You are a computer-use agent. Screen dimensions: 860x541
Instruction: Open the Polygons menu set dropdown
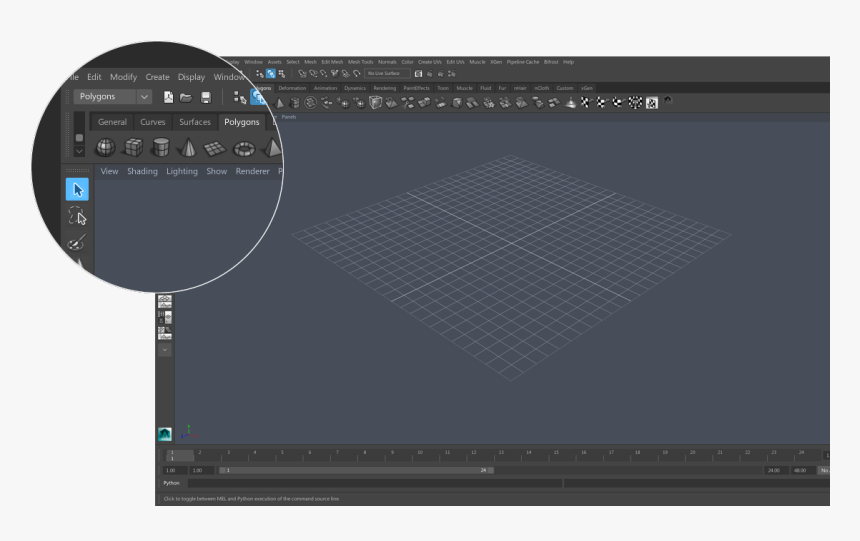click(112, 97)
